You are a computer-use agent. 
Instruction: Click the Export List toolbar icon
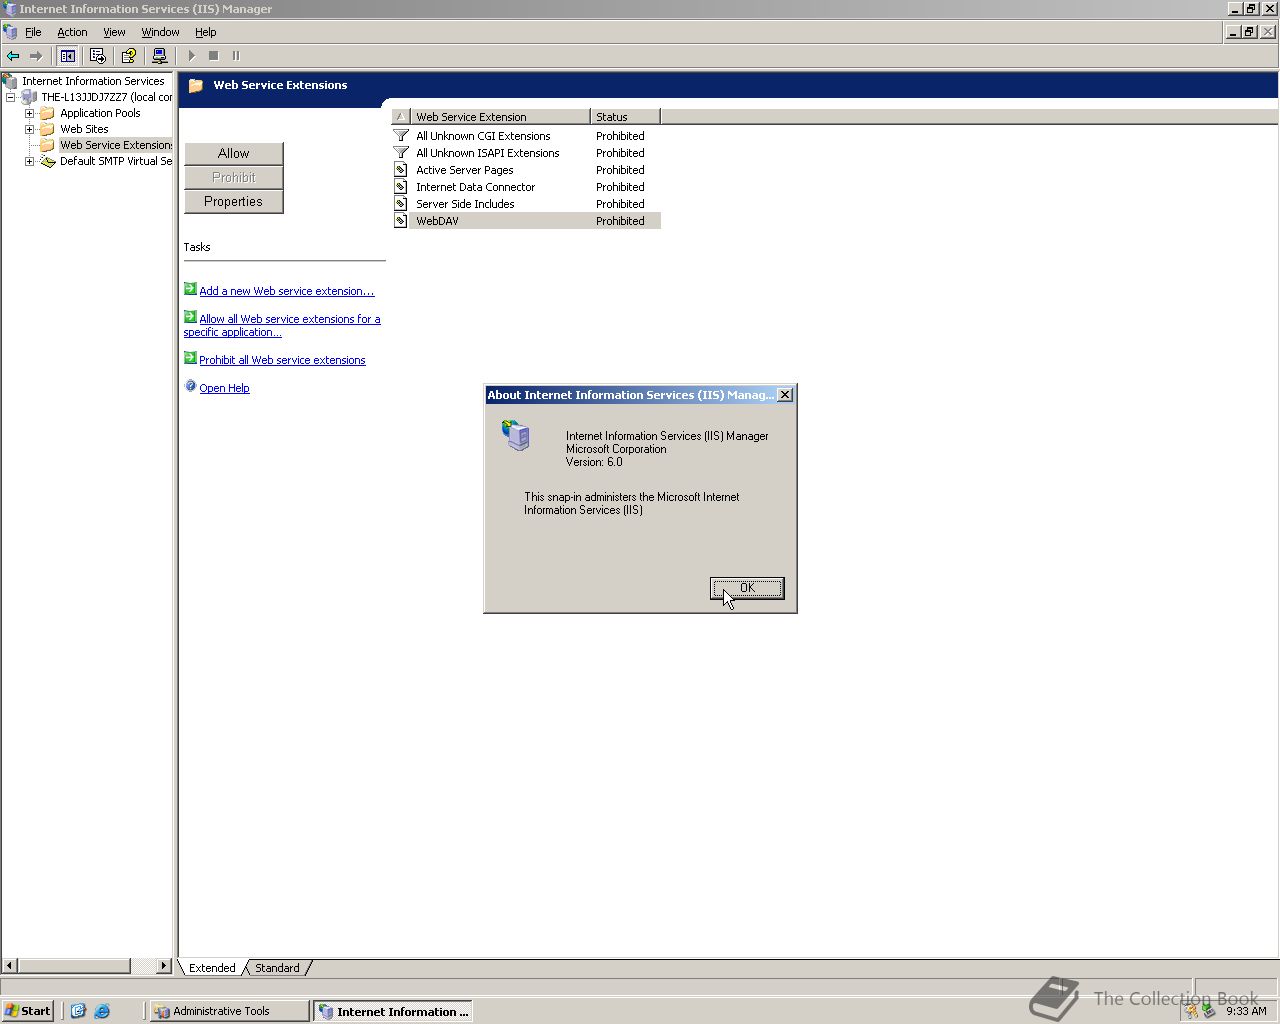[x=98, y=56]
